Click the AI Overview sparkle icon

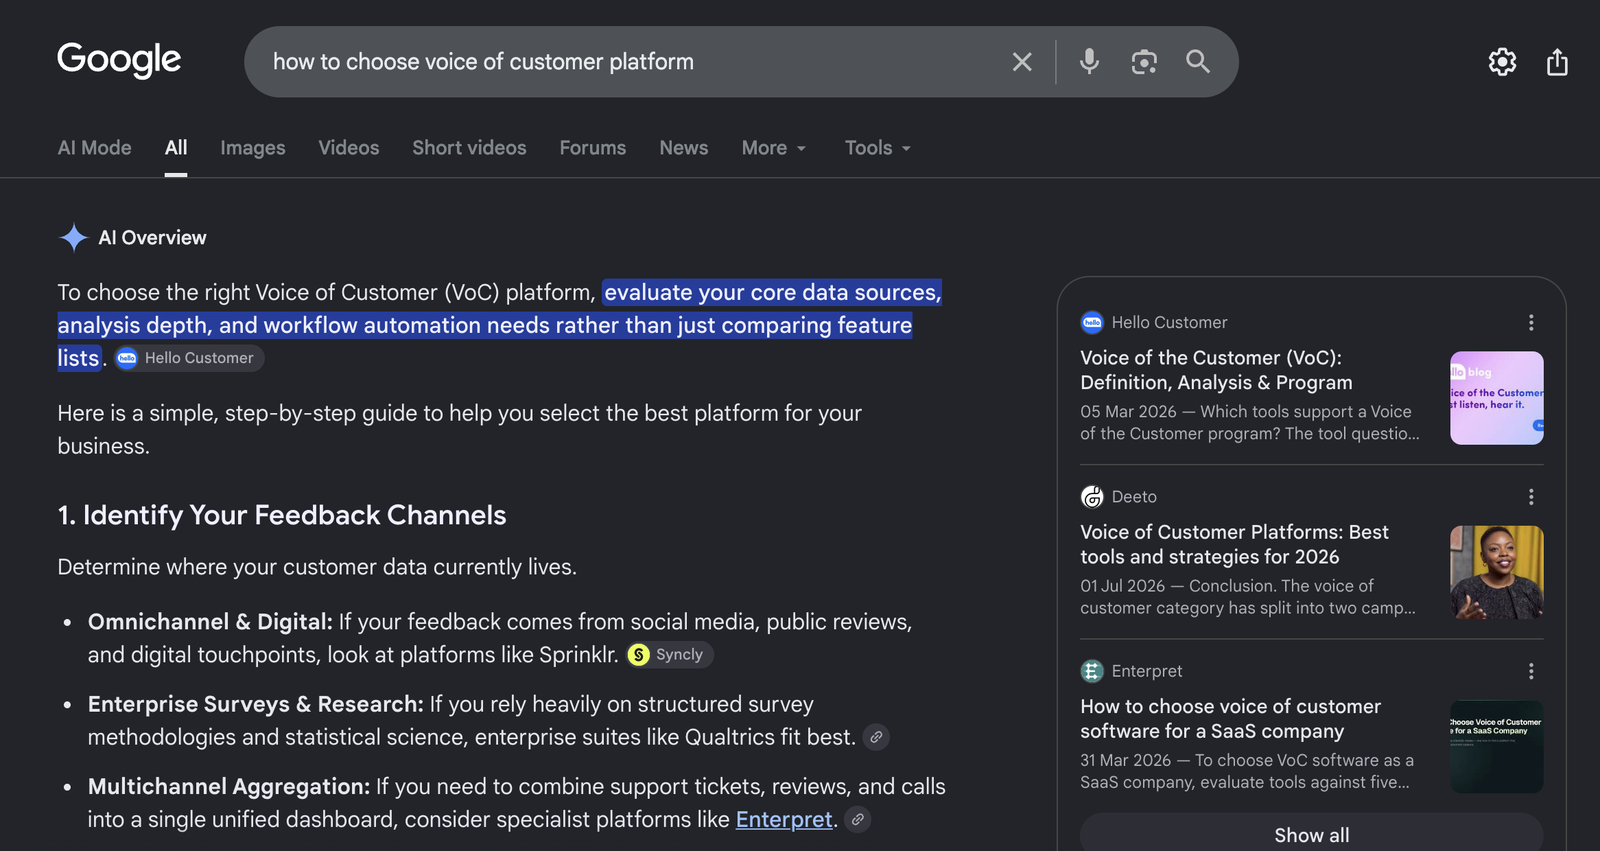pyautogui.click(x=73, y=237)
